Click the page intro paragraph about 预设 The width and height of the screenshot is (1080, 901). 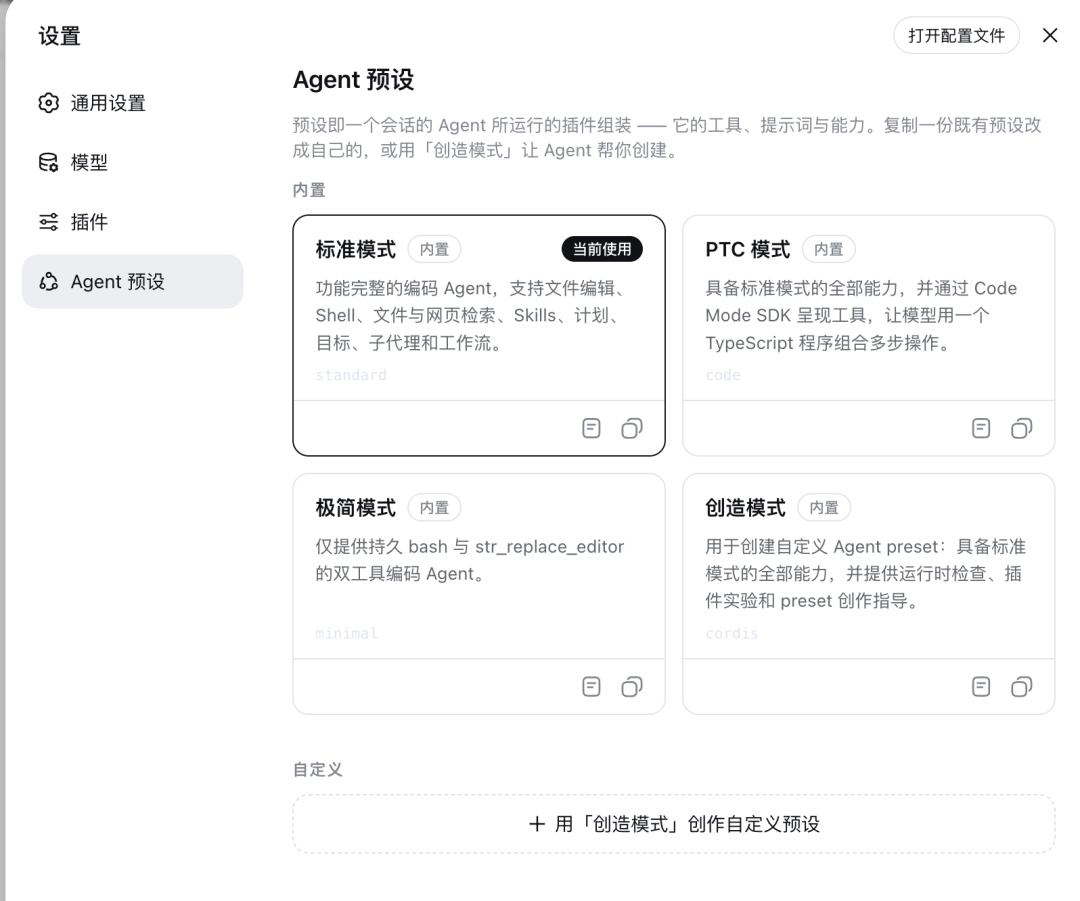(667, 138)
